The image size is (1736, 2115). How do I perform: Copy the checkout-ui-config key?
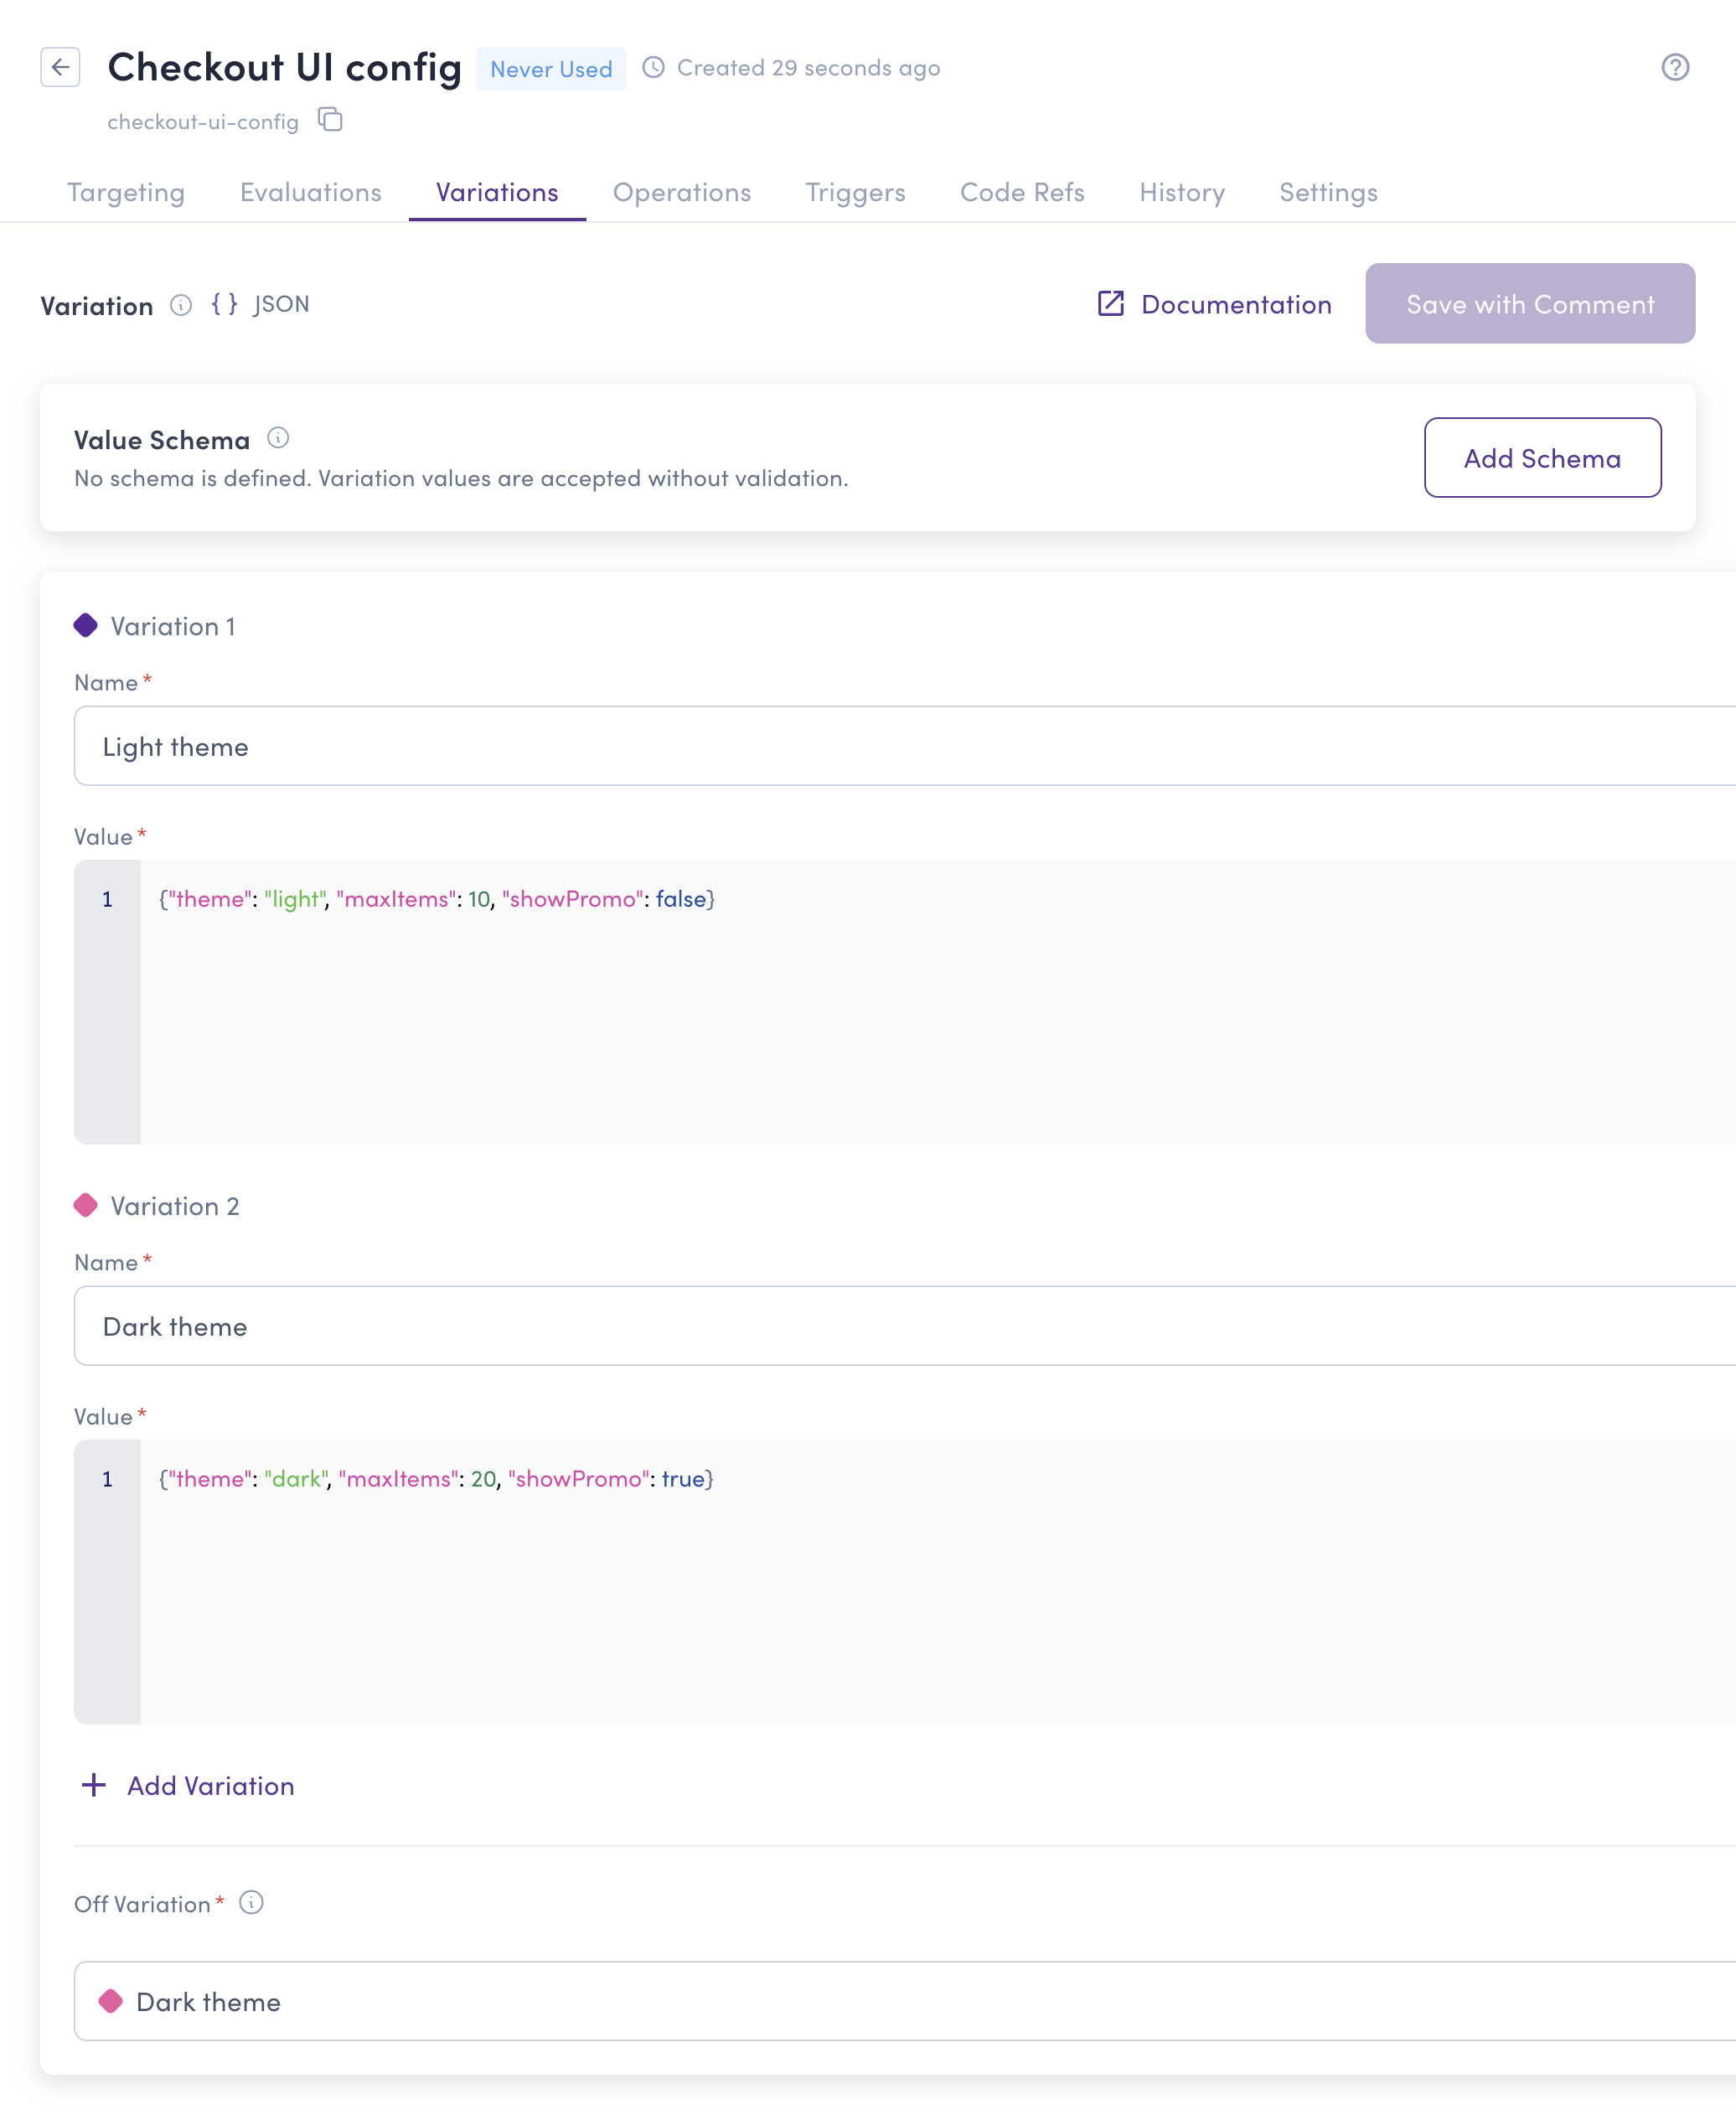click(x=330, y=120)
